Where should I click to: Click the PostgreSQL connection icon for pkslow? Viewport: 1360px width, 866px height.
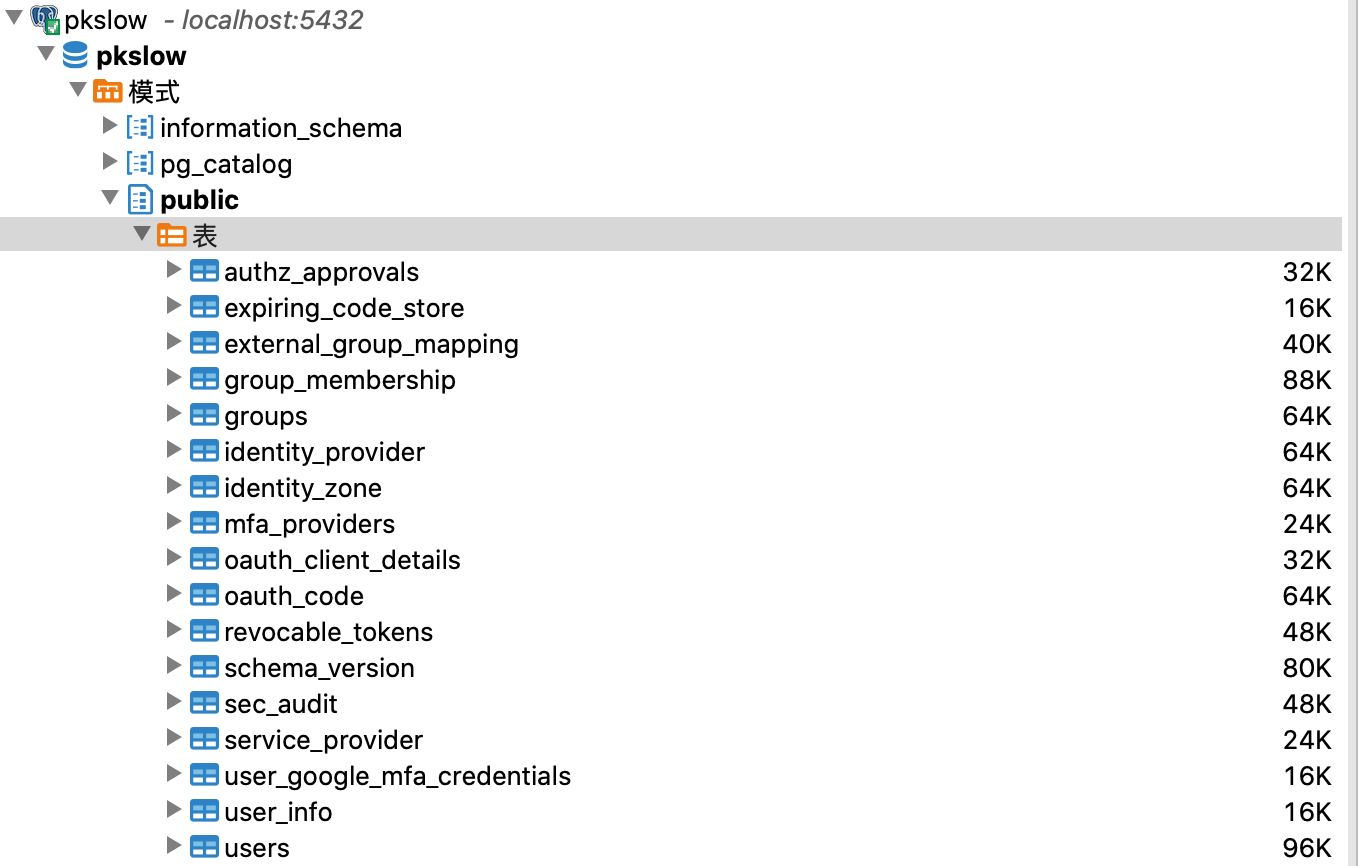(44, 19)
